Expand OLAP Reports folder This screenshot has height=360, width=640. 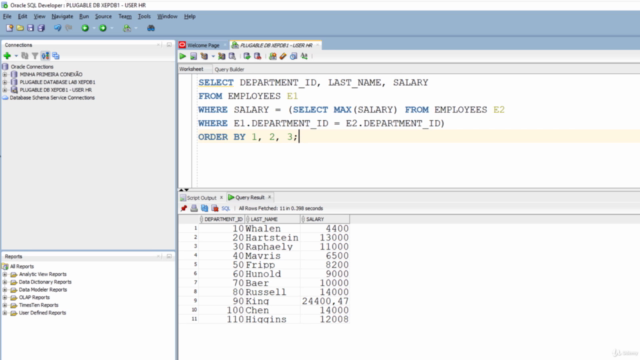click(x=5, y=298)
